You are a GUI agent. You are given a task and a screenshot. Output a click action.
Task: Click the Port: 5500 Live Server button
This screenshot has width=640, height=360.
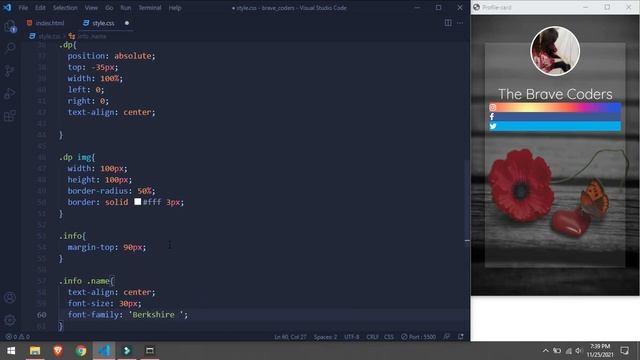tap(418, 337)
